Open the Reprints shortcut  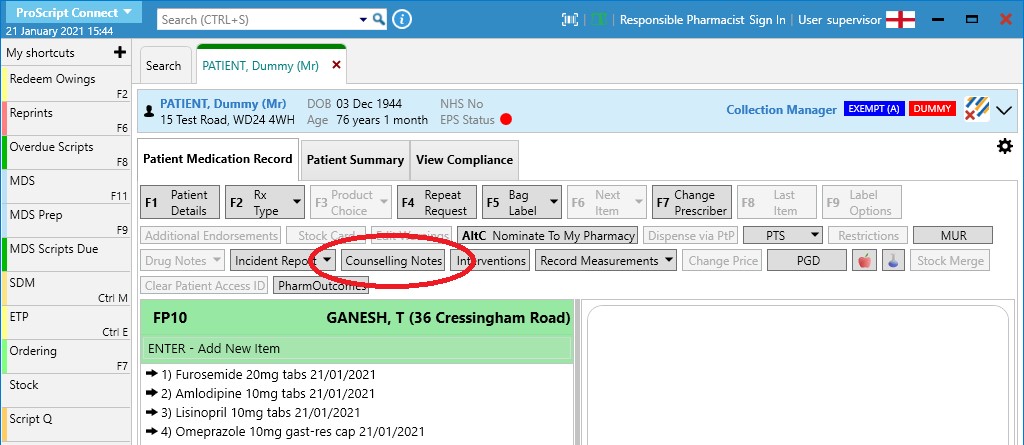pos(66,119)
